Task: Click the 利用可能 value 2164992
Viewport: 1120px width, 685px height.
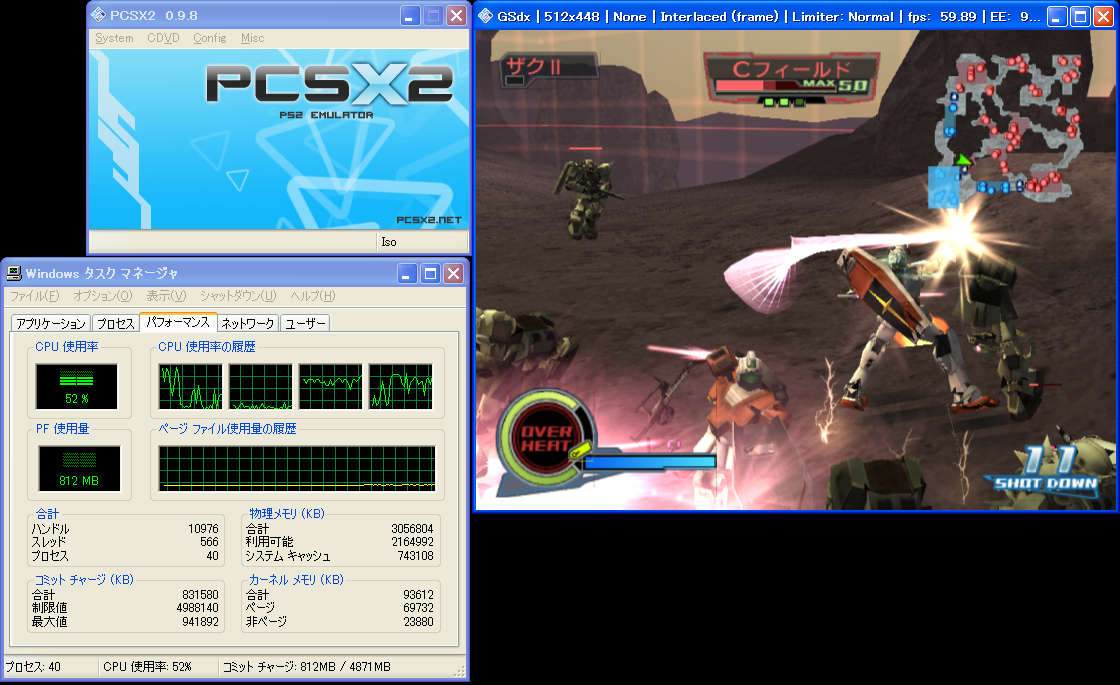Action: (412, 542)
